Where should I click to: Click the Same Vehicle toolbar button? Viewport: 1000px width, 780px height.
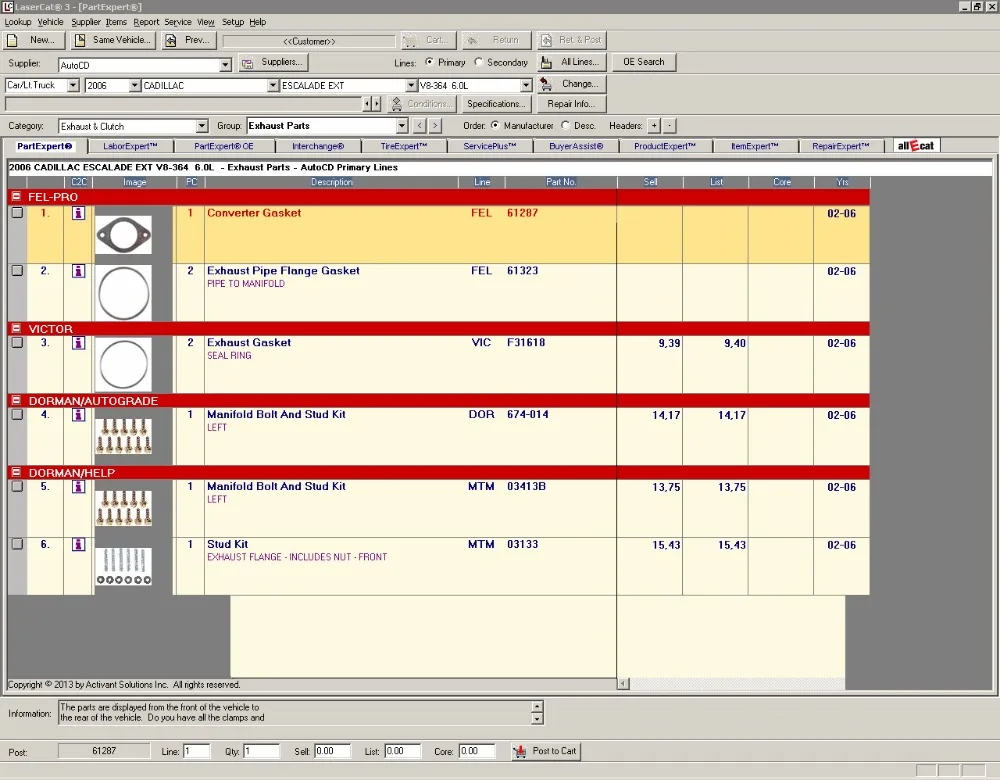pyautogui.click(x=112, y=40)
